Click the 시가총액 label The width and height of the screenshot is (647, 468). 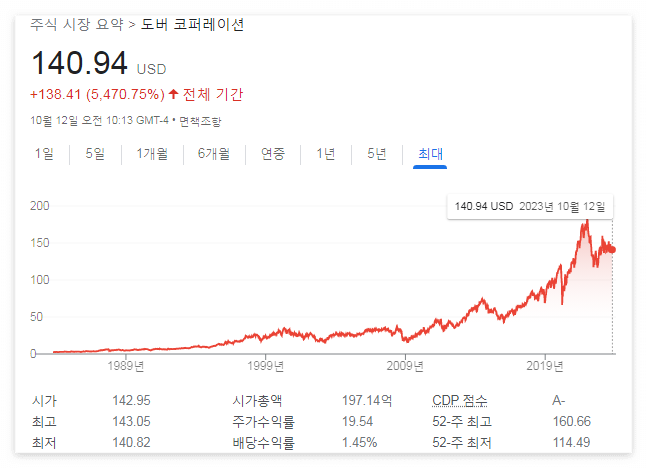click(257, 400)
